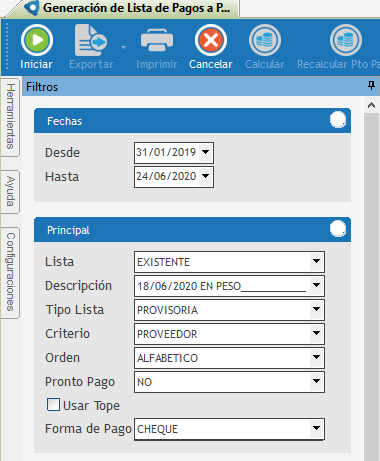This screenshot has width=380, height=461.
Task: Collapse the Principal section round toggle
Action: coord(338,229)
